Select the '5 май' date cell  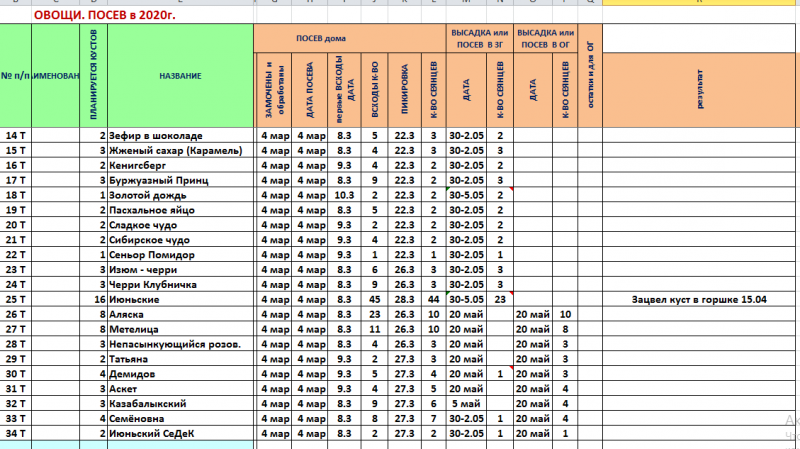click(466, 404)
